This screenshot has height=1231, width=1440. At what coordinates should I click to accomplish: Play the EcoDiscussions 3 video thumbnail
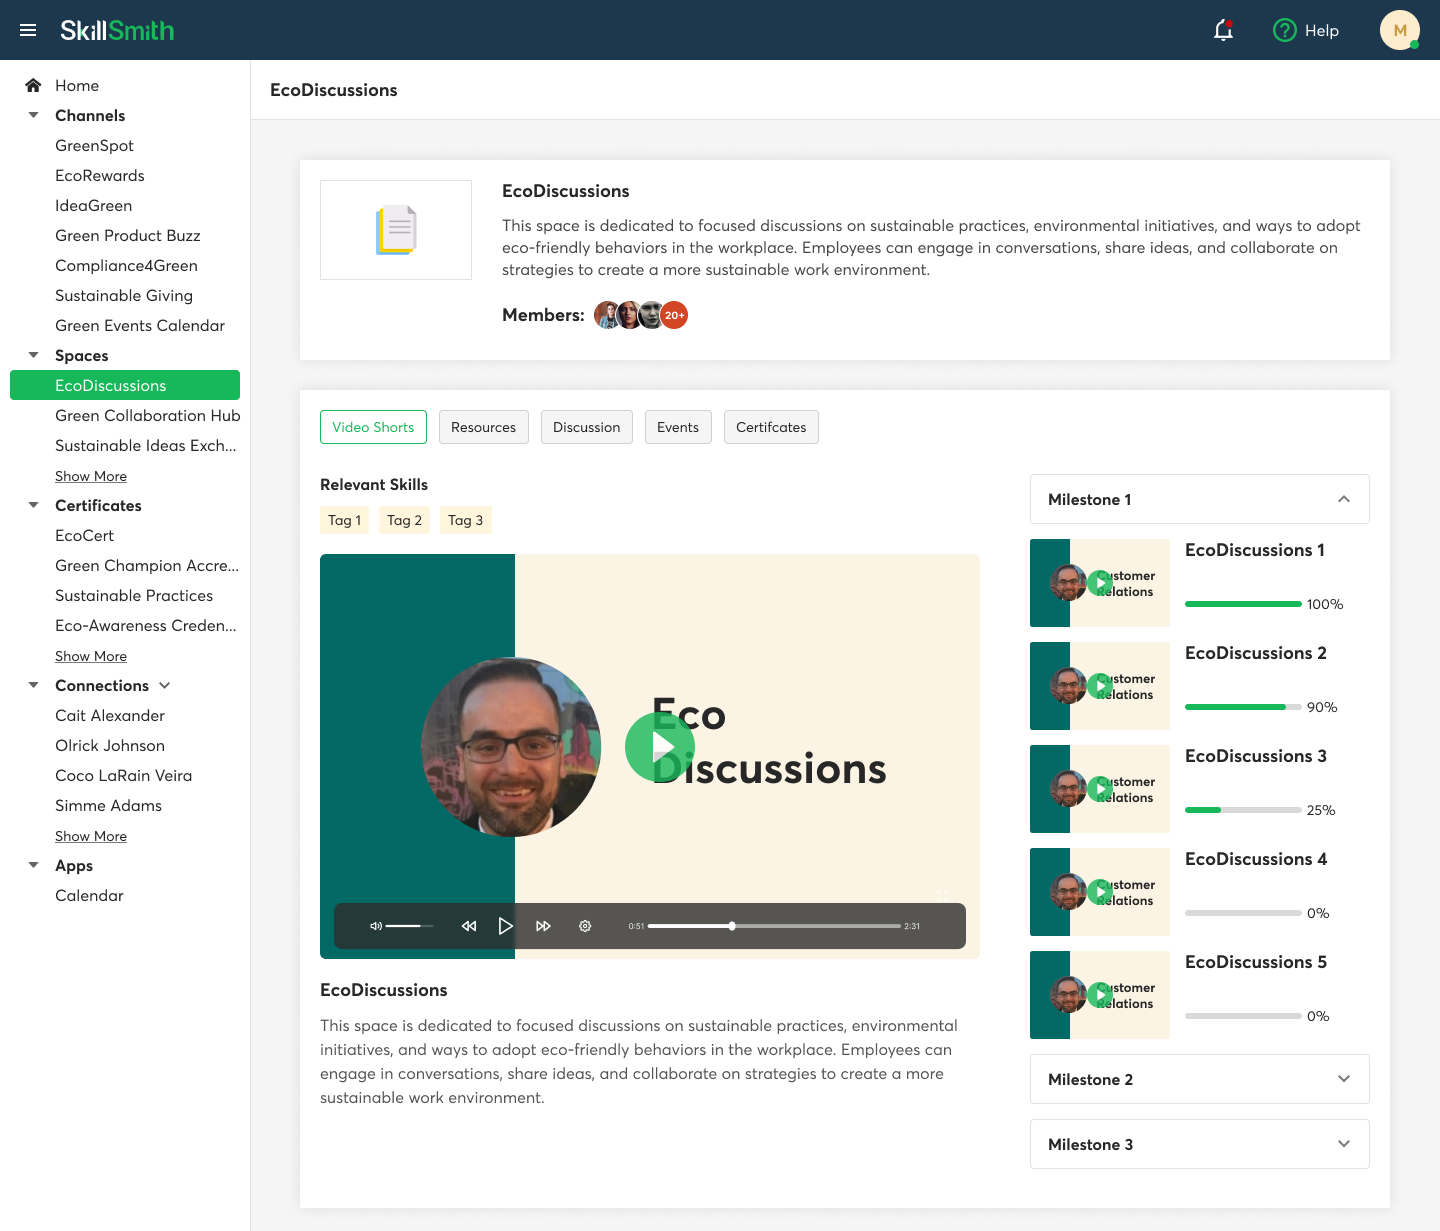point(1100,789)
